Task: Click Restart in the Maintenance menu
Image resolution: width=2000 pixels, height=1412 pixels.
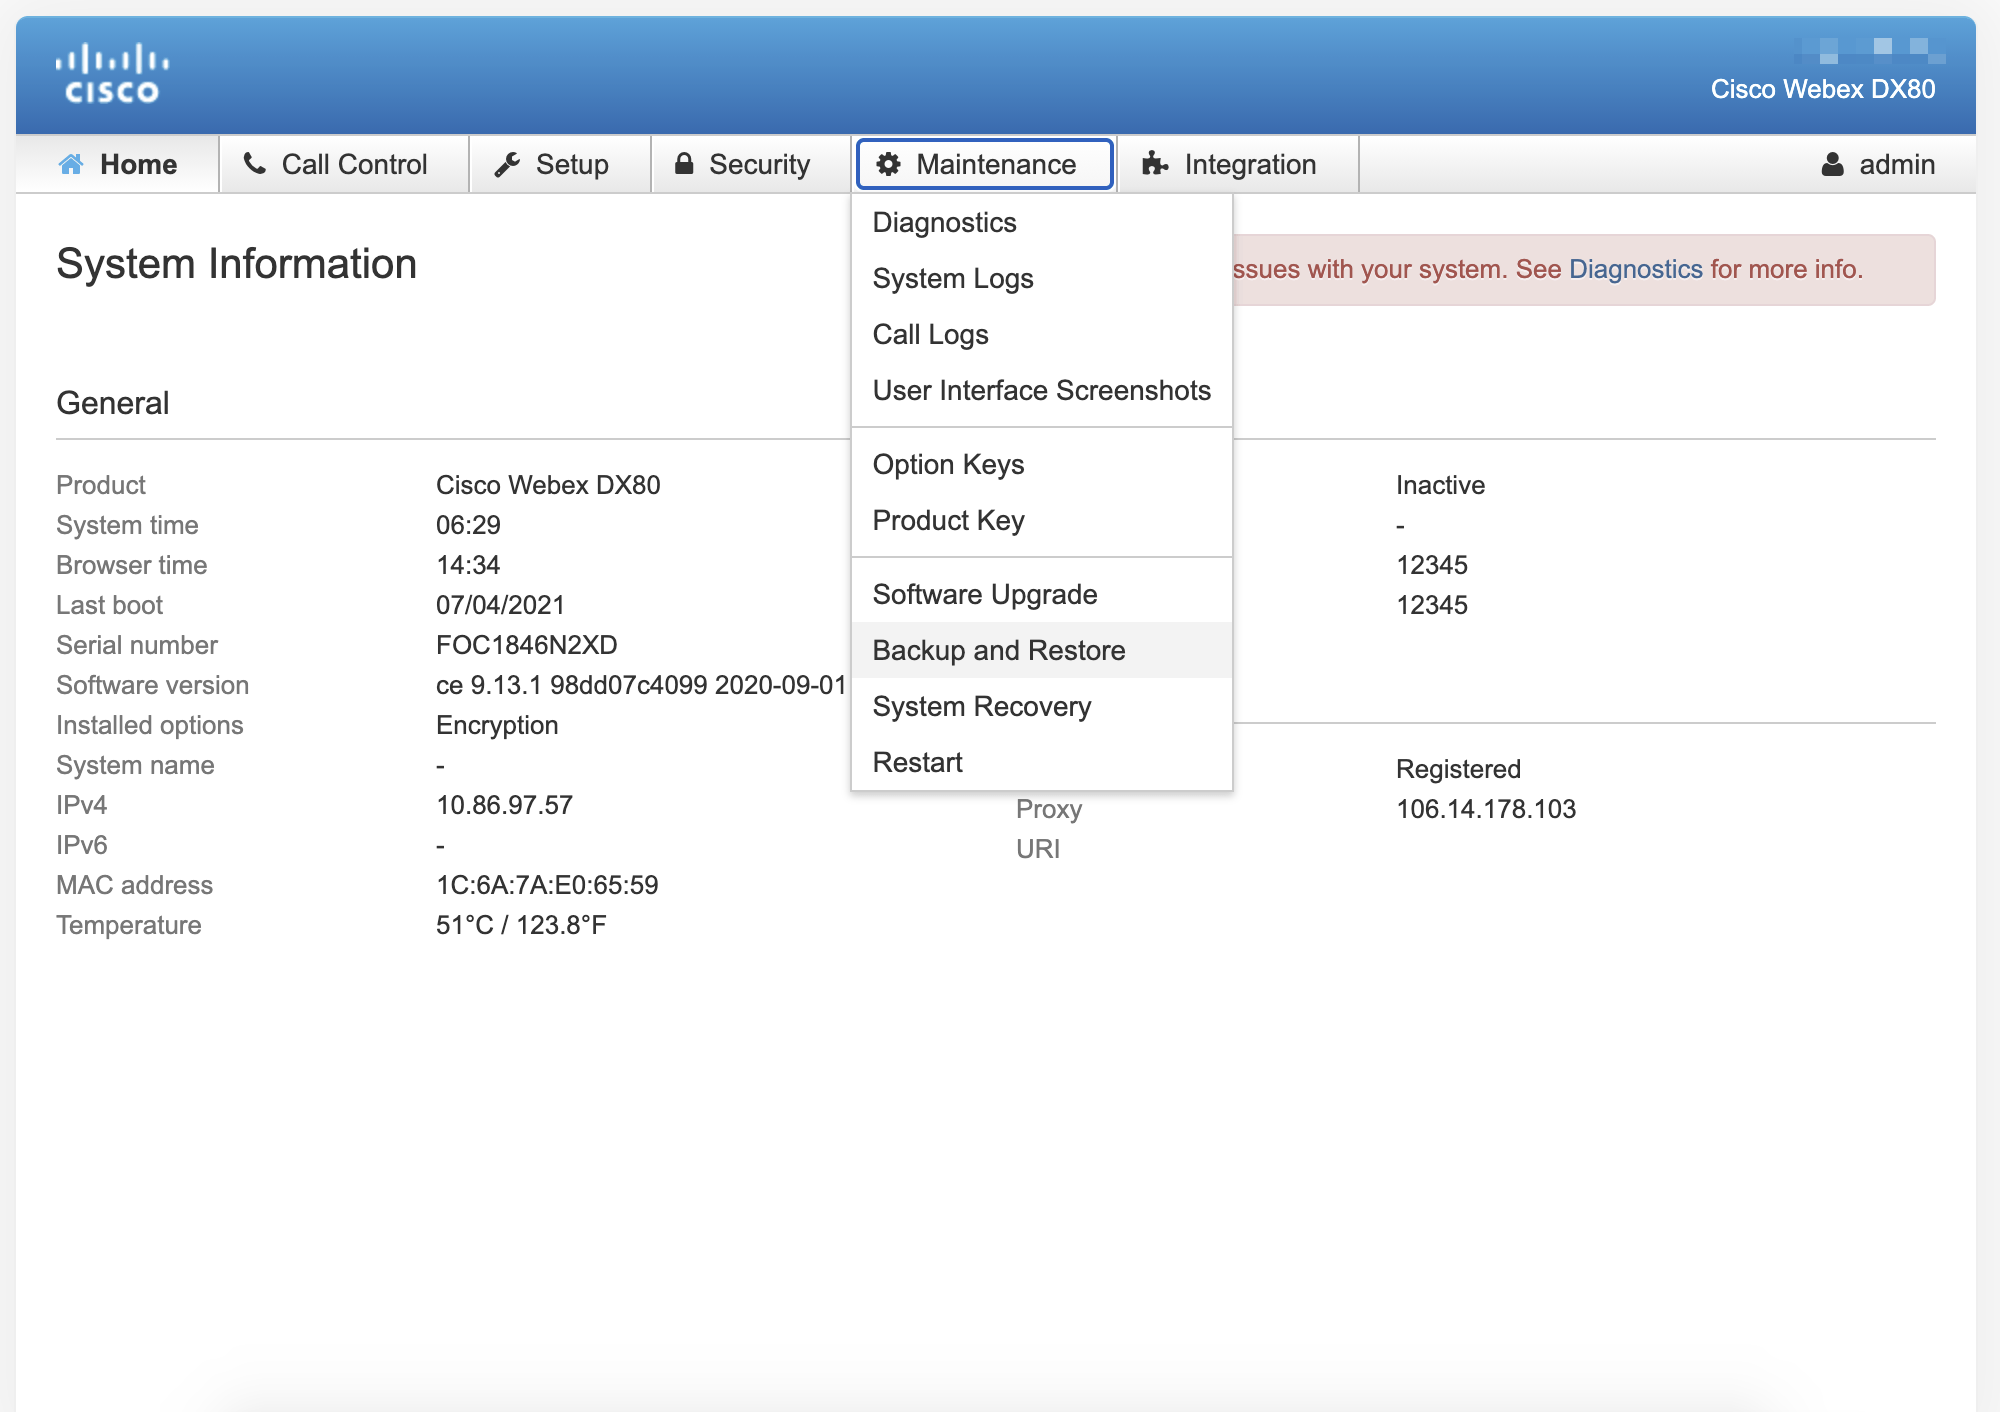Action: click(1042, 762)
